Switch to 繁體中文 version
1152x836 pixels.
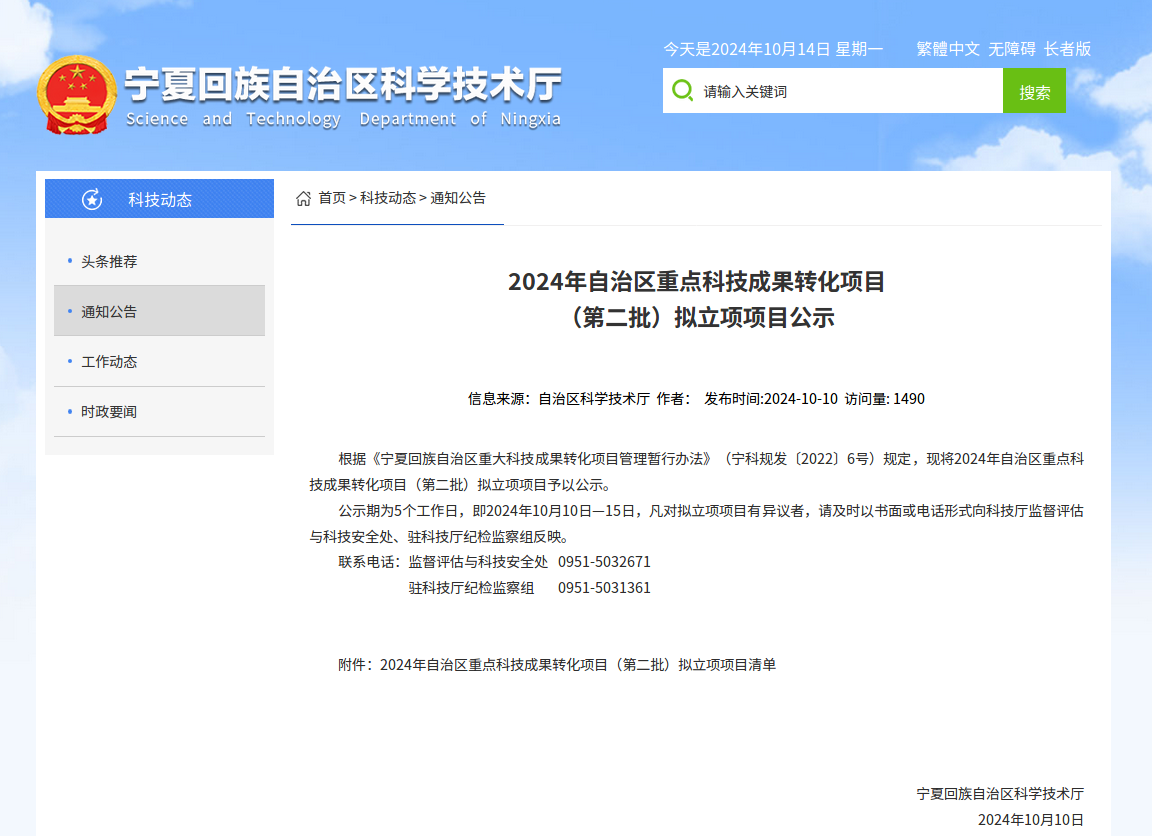click(948, 49)
